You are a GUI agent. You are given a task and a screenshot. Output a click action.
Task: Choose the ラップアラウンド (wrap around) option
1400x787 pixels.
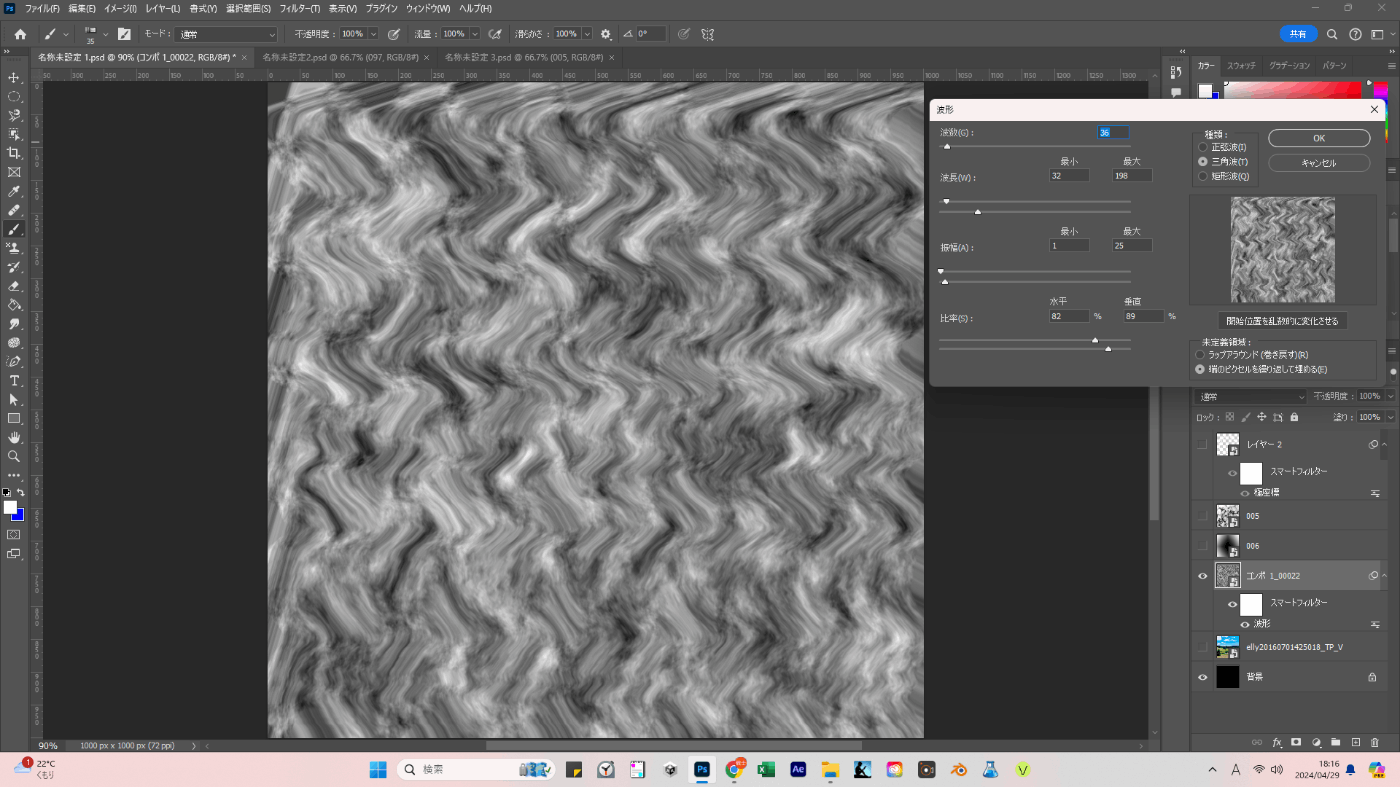pos(1201,355)
